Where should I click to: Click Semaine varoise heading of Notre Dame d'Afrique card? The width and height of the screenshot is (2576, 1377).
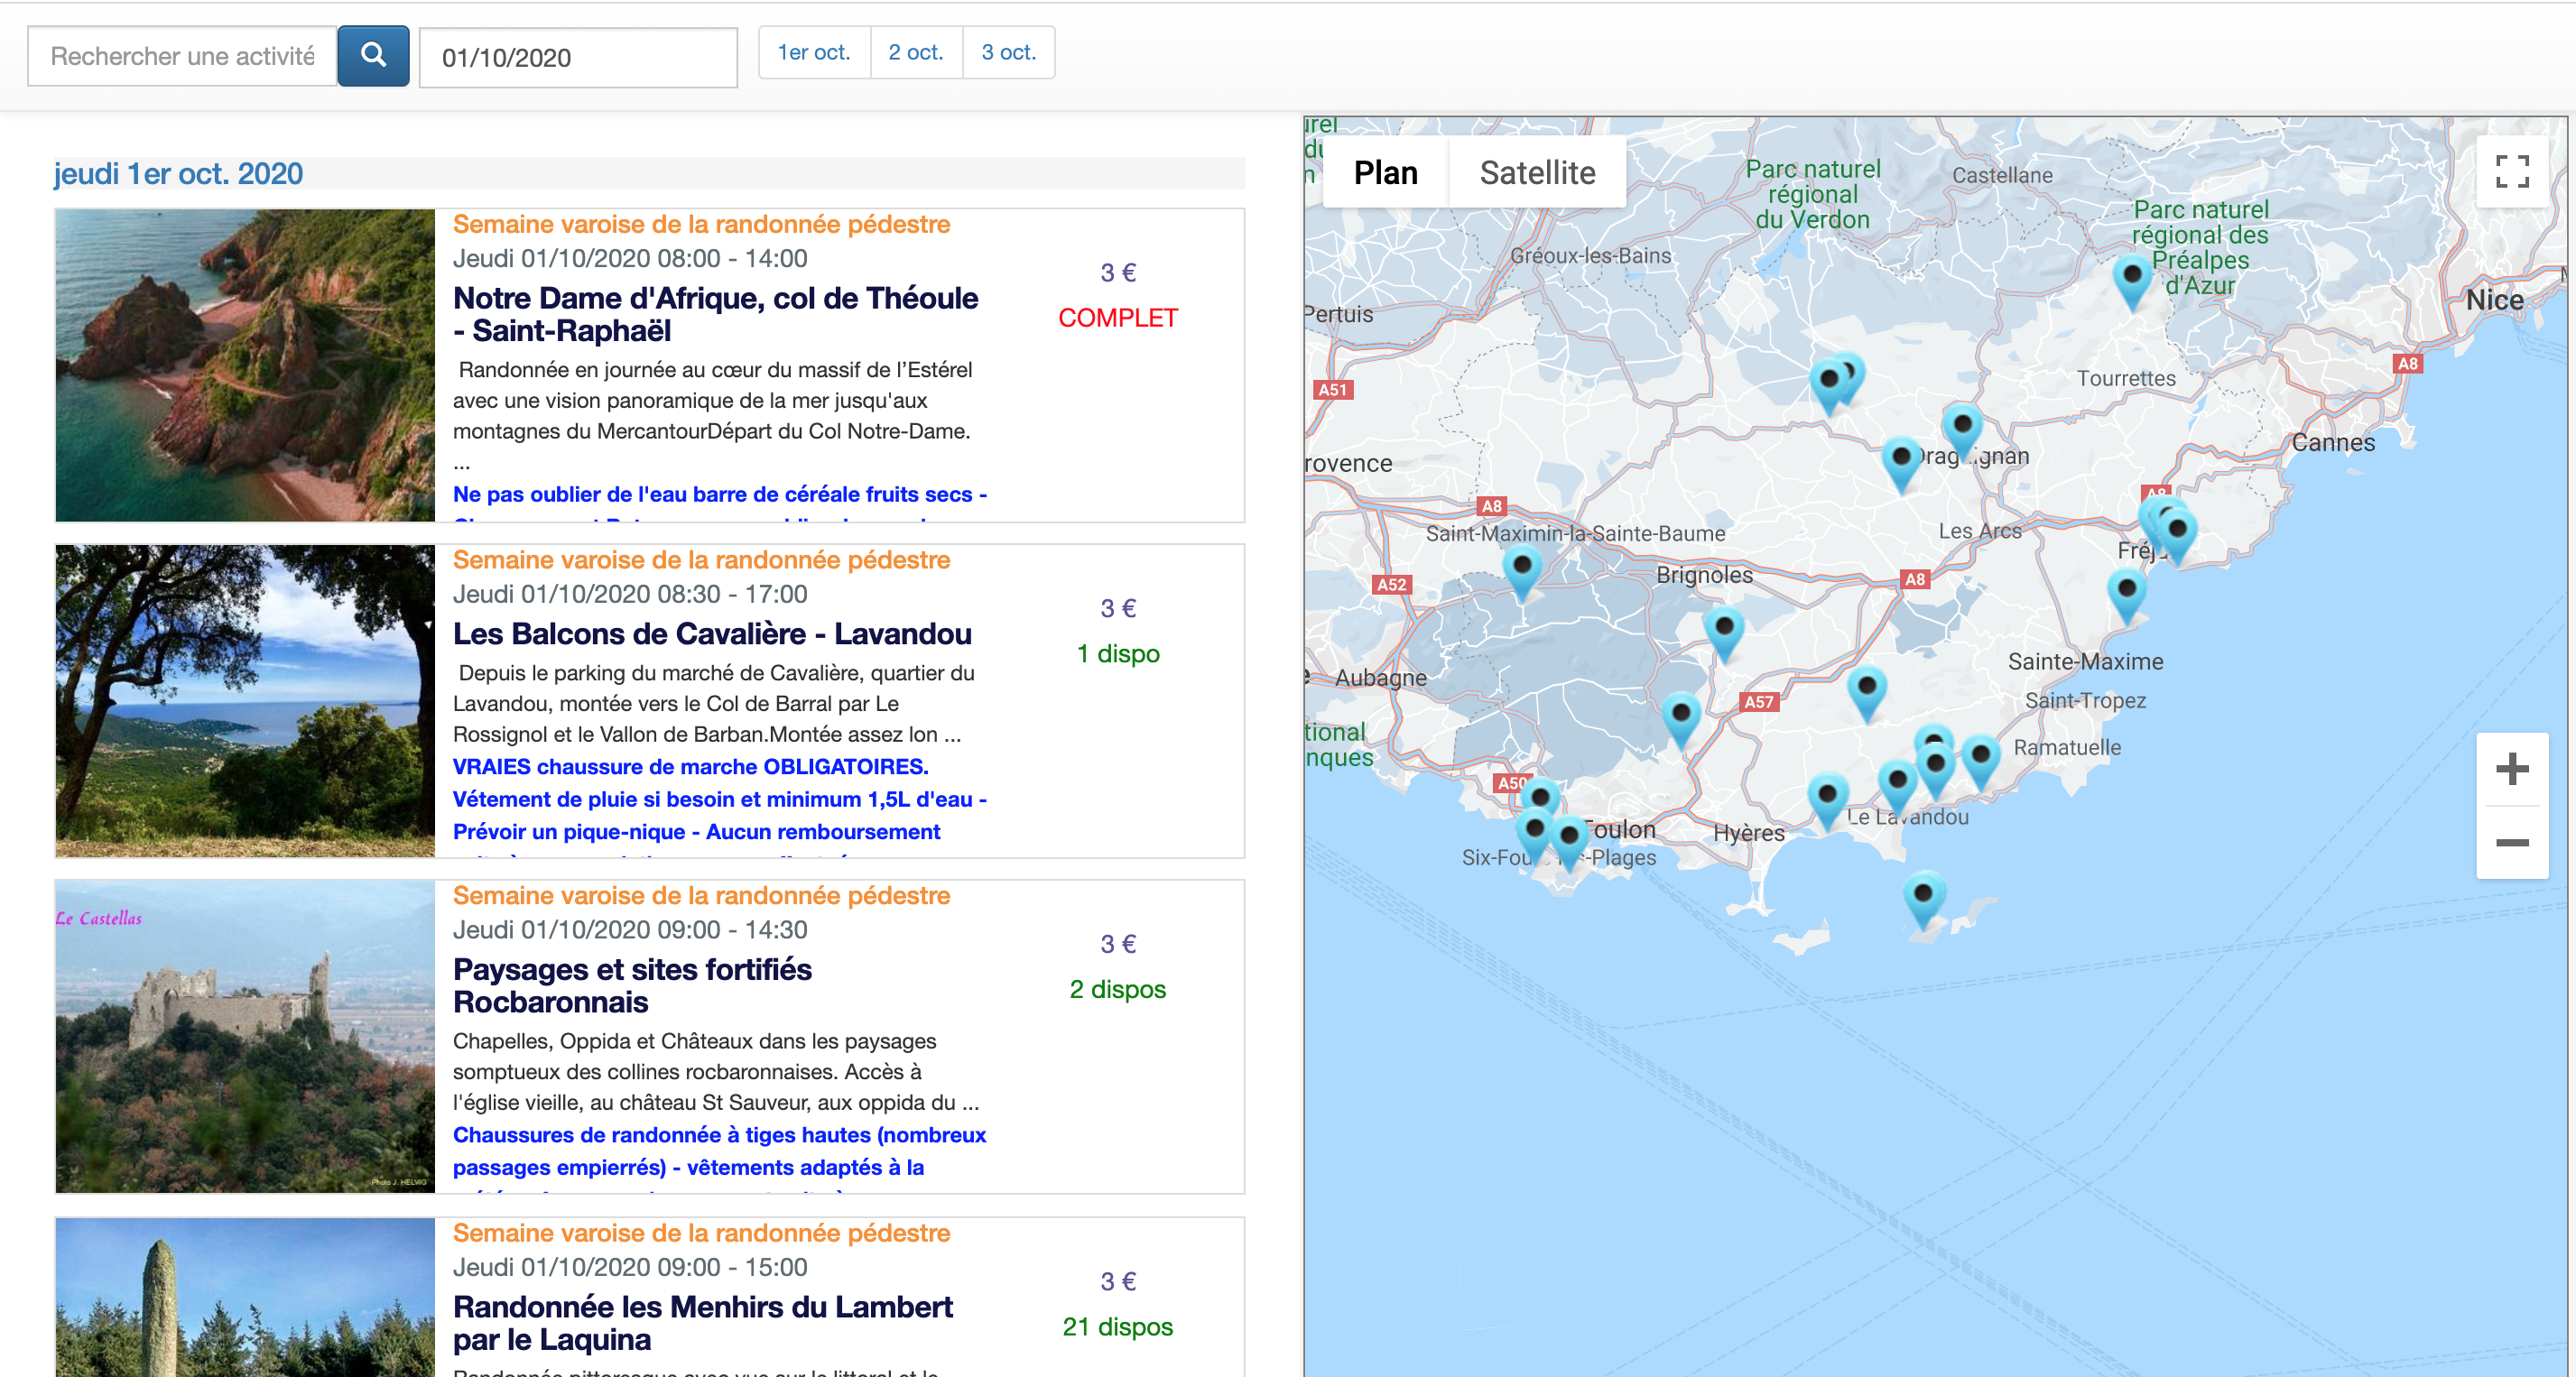pyautogui.click(x=701, y=224)
